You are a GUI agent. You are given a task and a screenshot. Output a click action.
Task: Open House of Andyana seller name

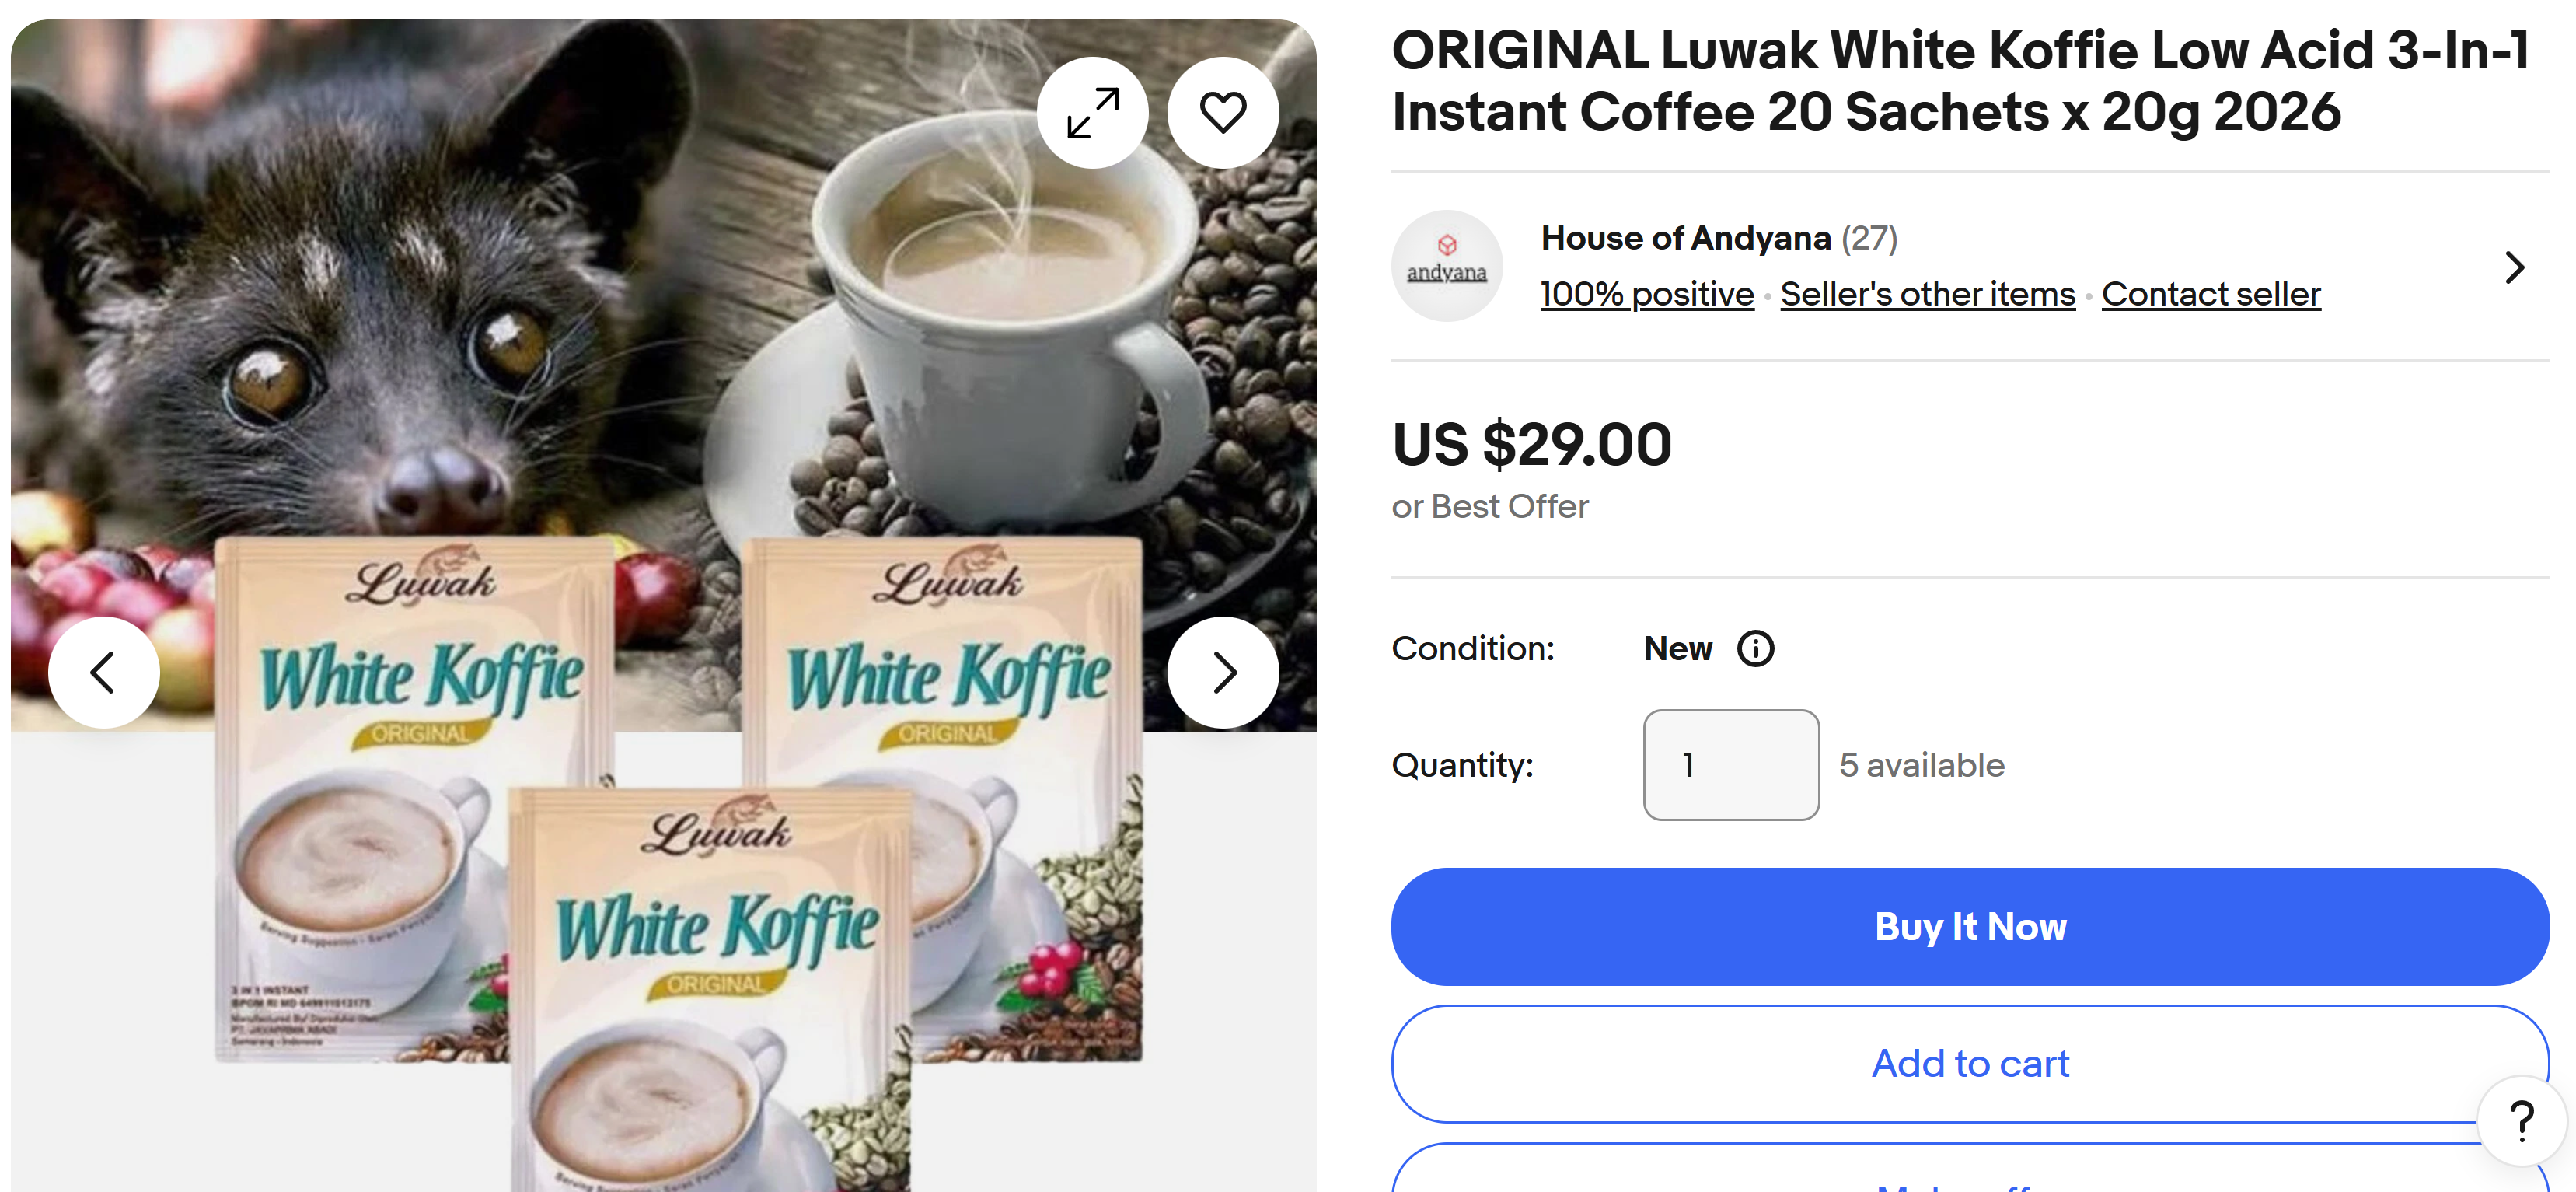[1685, 238]
